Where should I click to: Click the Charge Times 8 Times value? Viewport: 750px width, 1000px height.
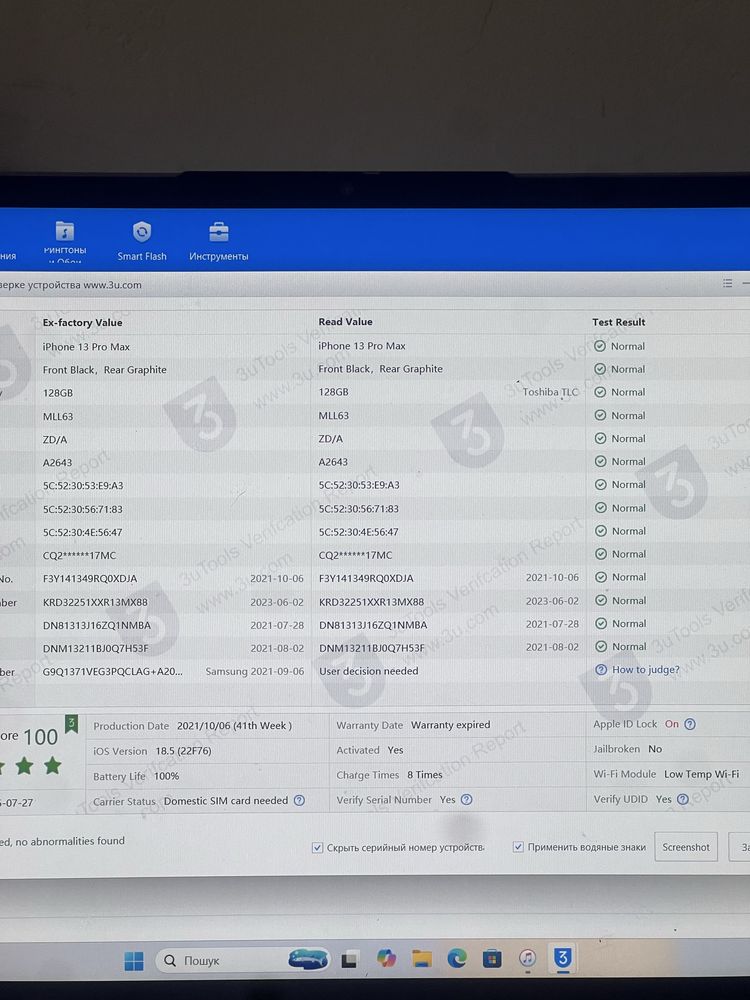pos(425,775)
